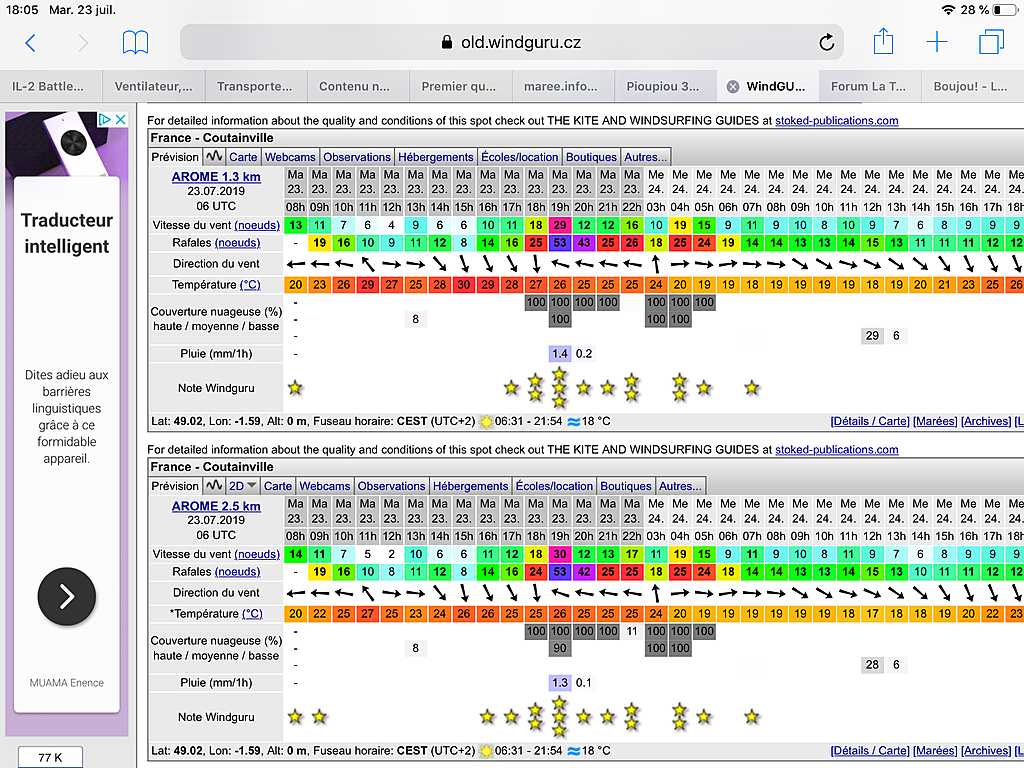The height and width of the screenshot is (768, 1024).
Task: Switch to the Boujou! tab
Action: [970, 86]
